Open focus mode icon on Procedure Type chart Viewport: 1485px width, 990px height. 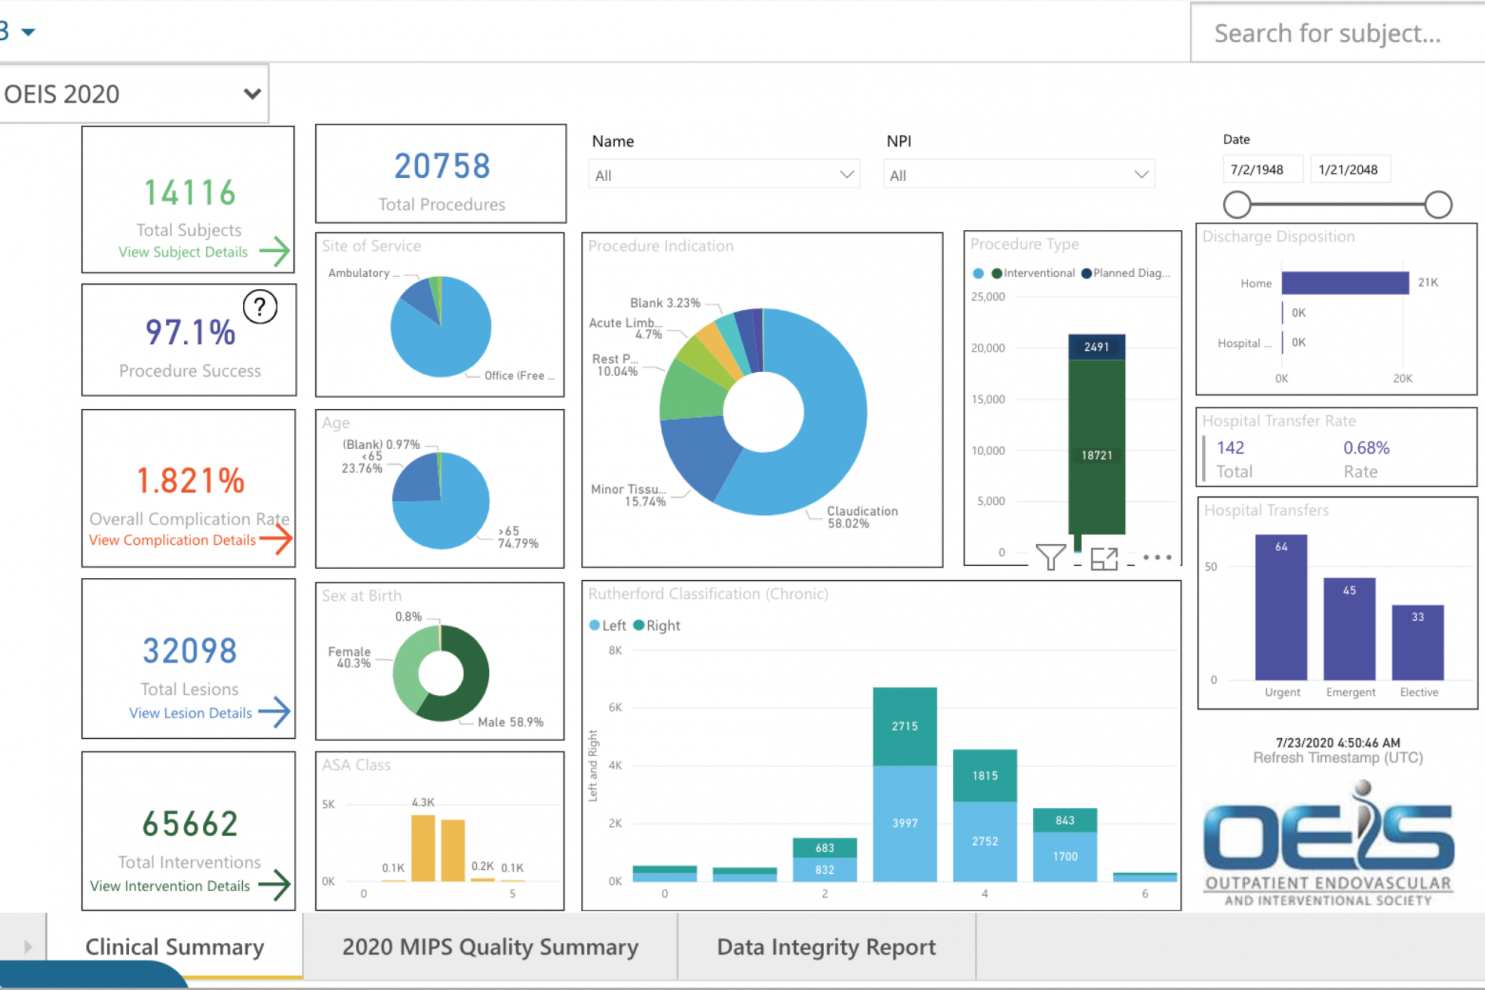click(1104, 558)
